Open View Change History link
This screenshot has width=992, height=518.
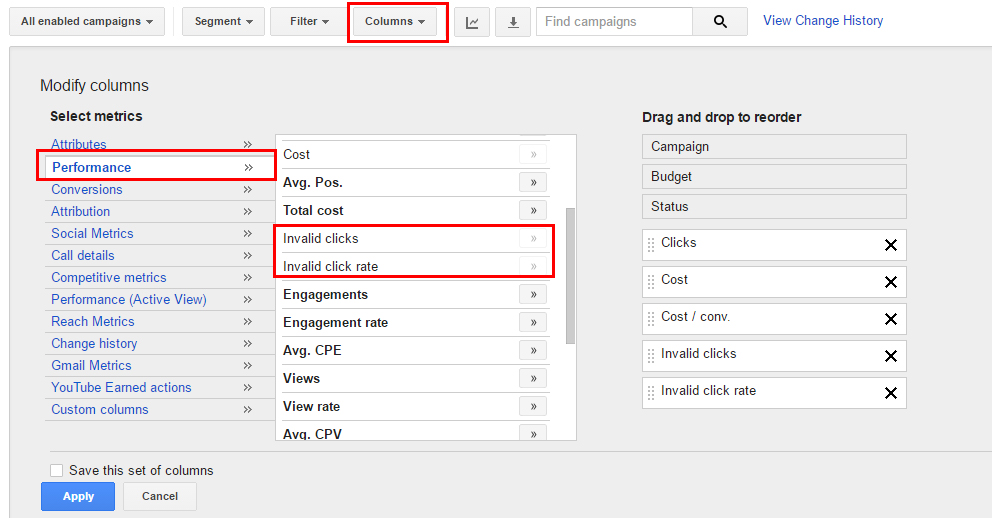pos(822,21)
